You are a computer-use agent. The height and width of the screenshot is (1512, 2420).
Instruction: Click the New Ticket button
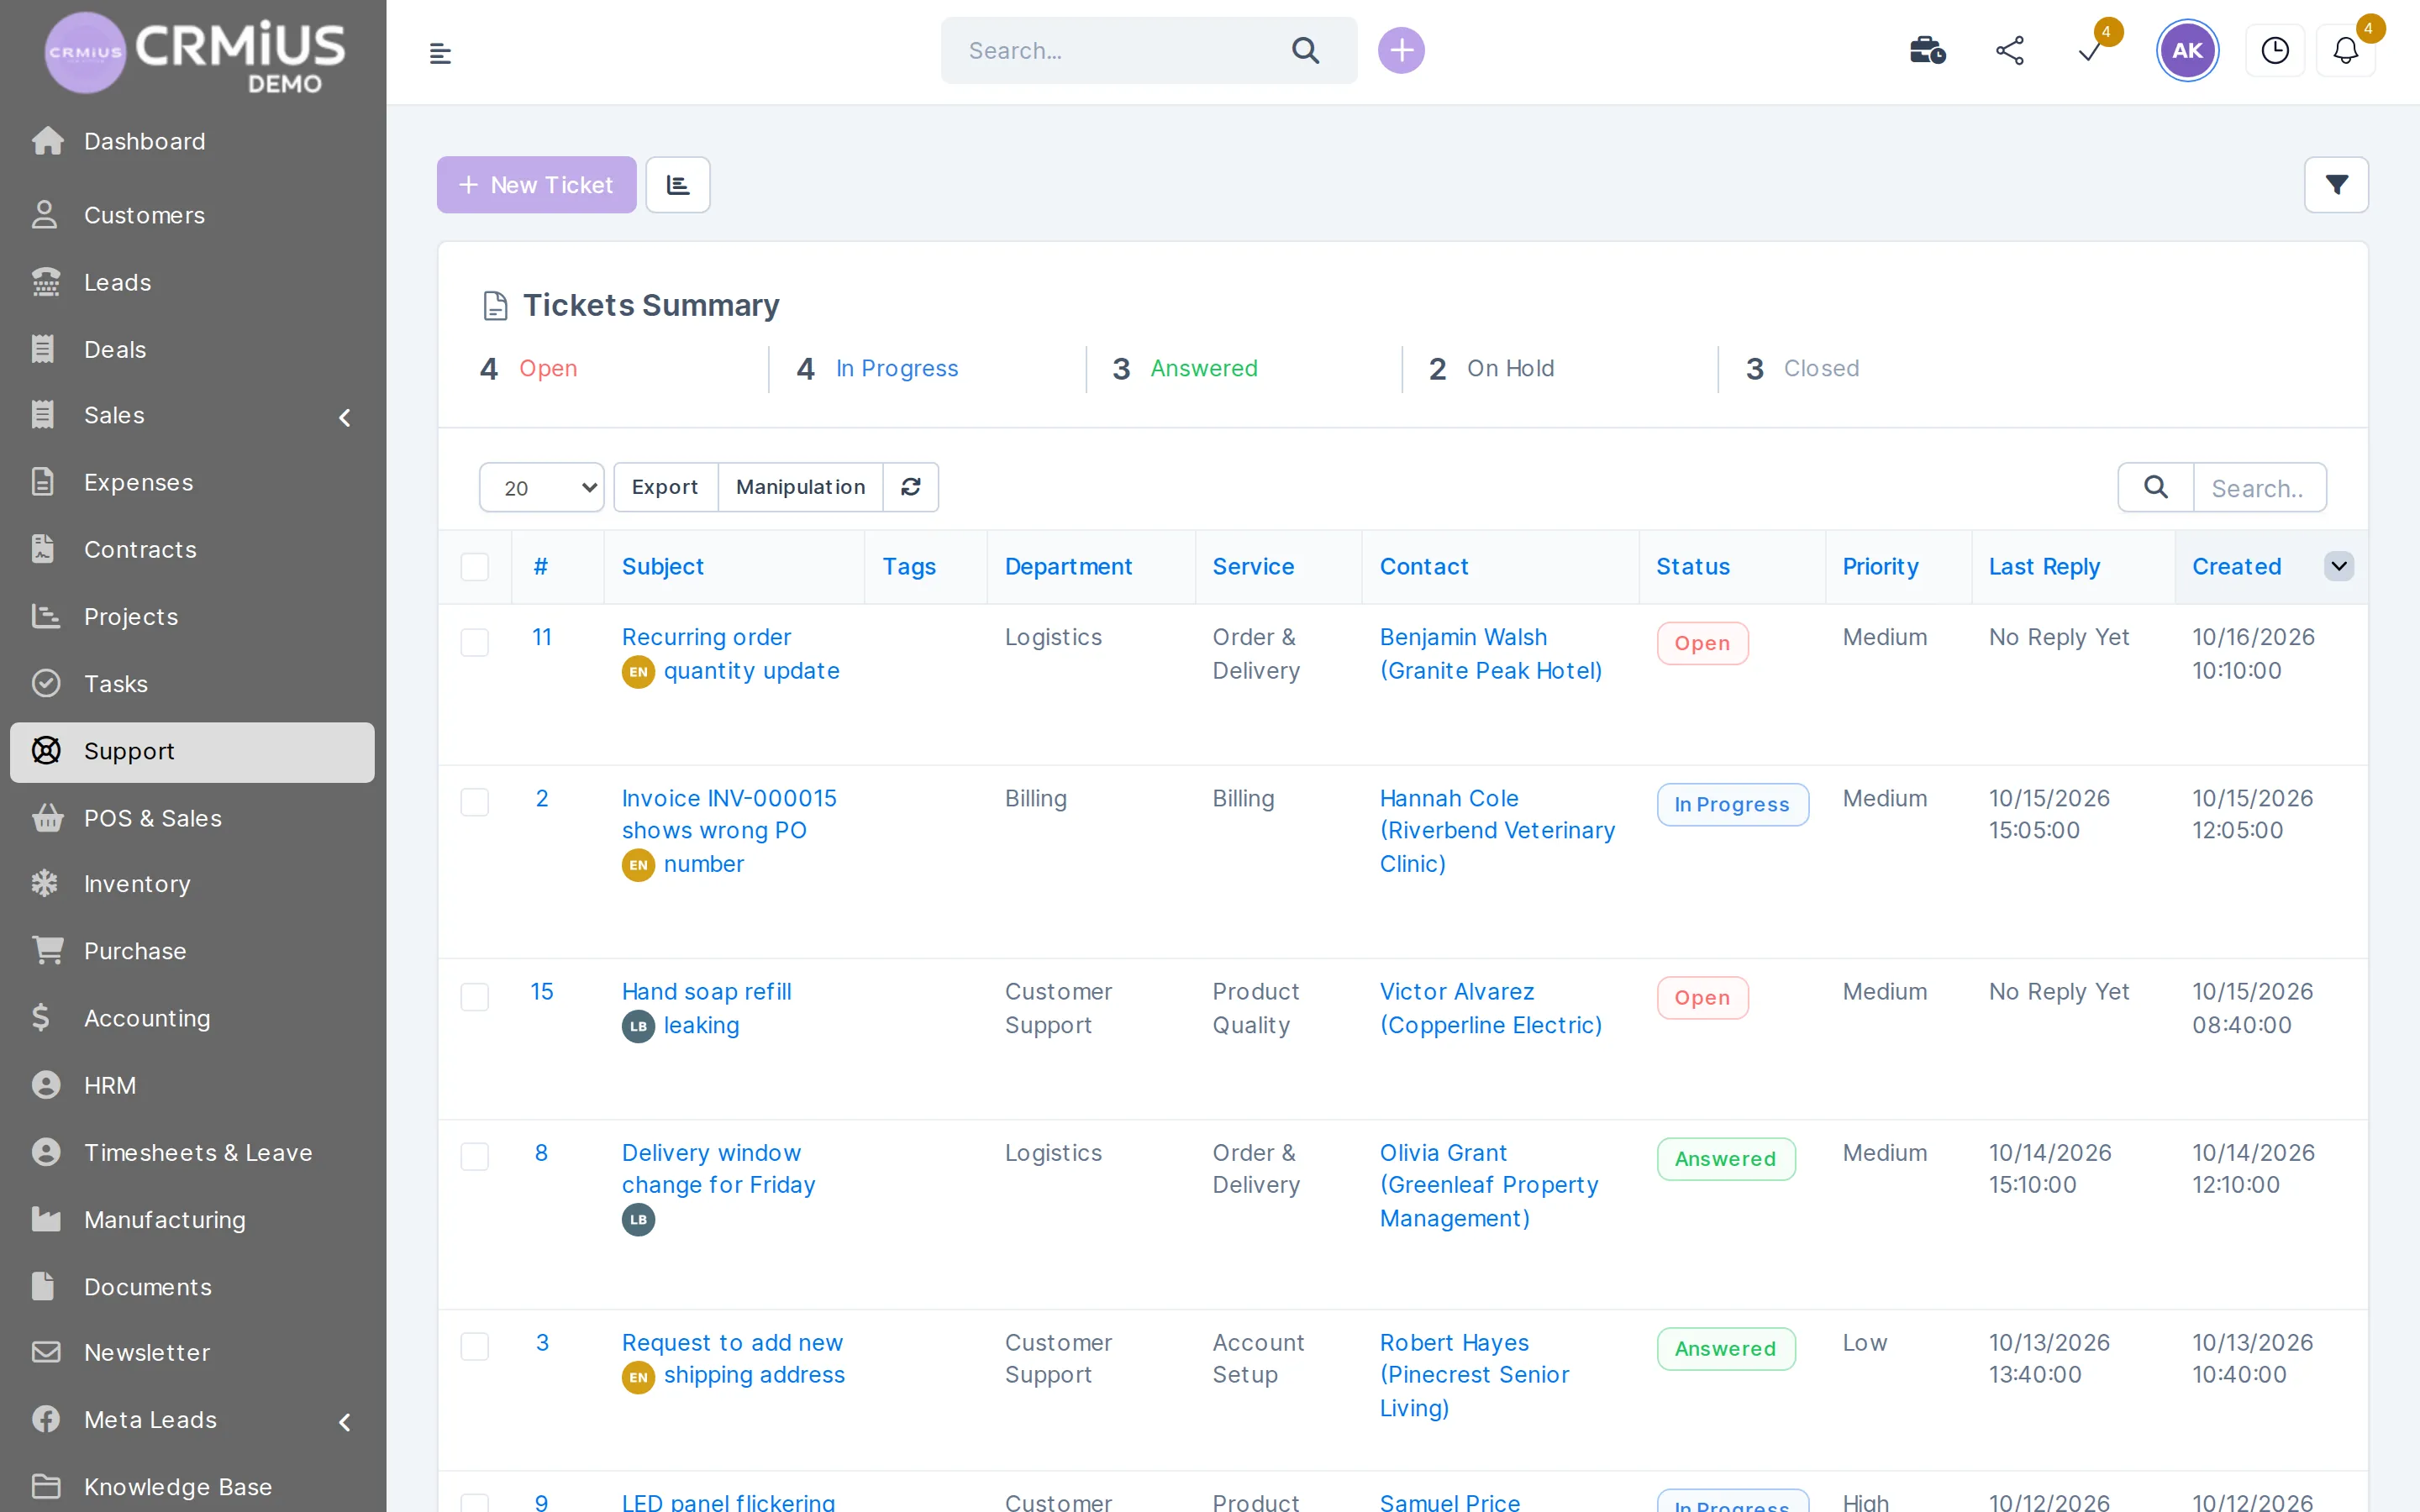[x=536, y=184]
